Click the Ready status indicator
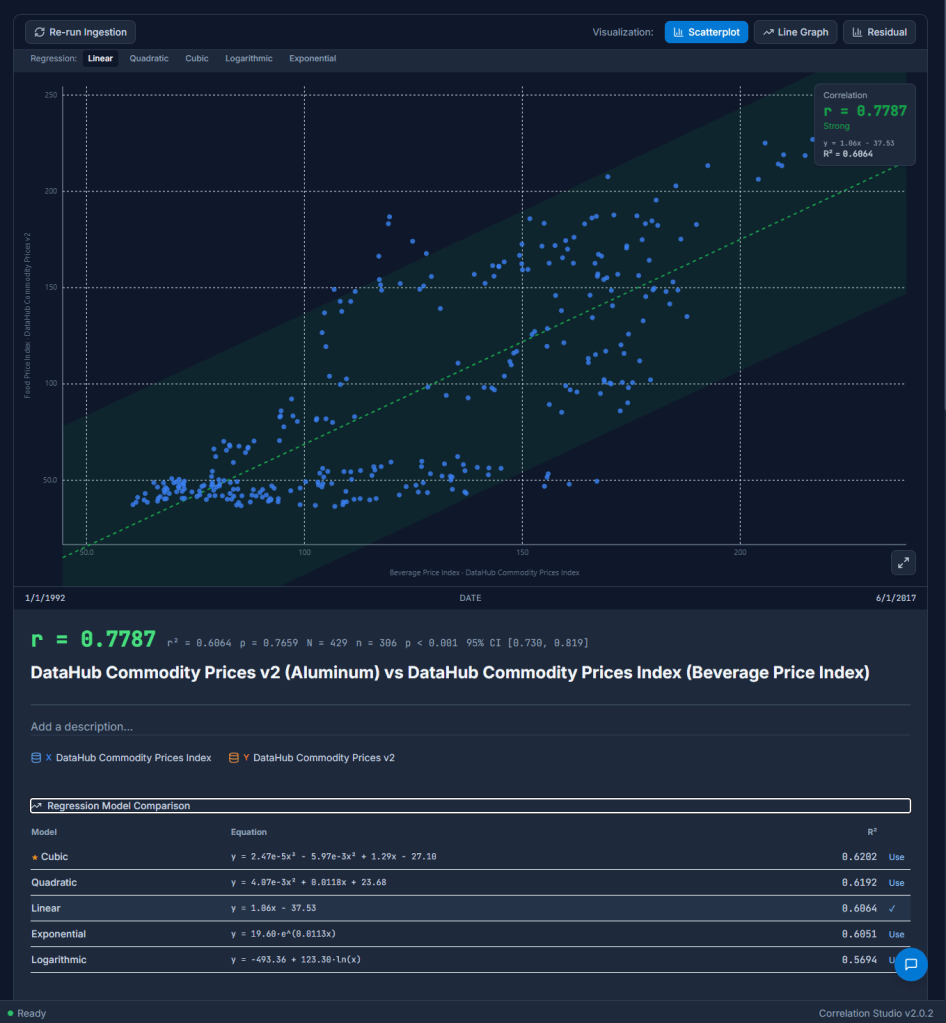 click(x=27, y=1013)
